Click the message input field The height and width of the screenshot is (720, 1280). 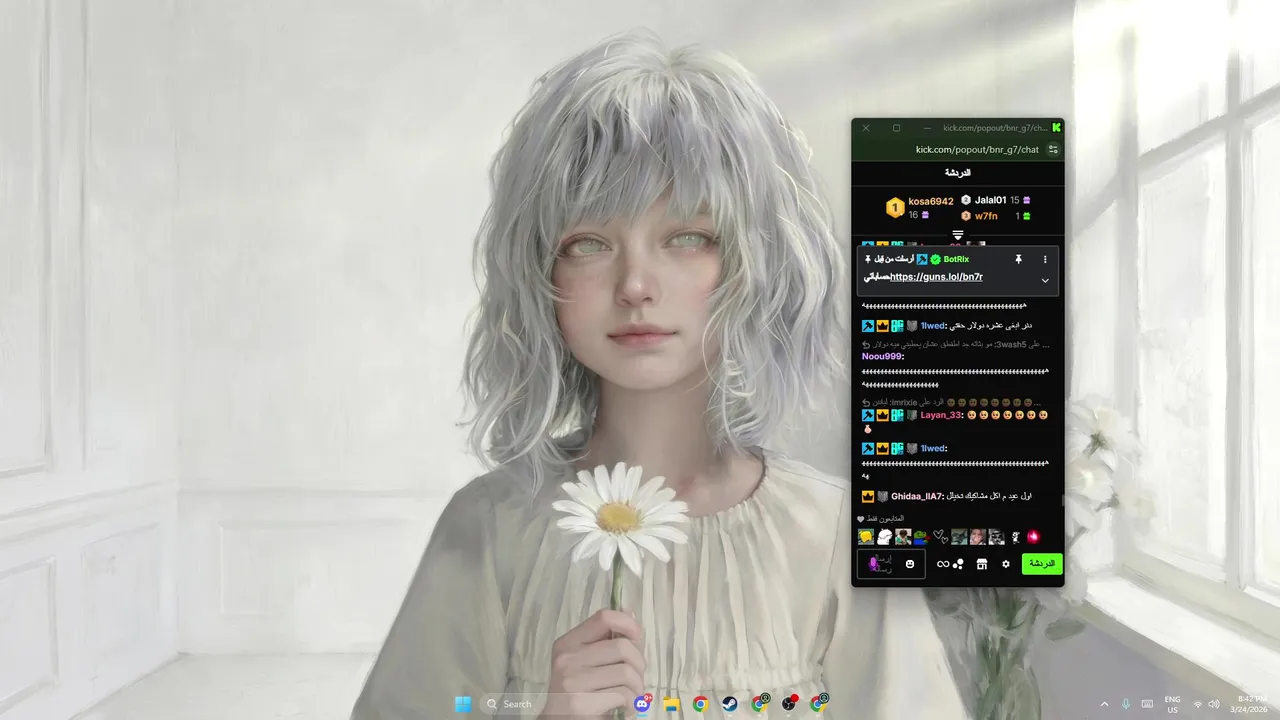point(891,564)
